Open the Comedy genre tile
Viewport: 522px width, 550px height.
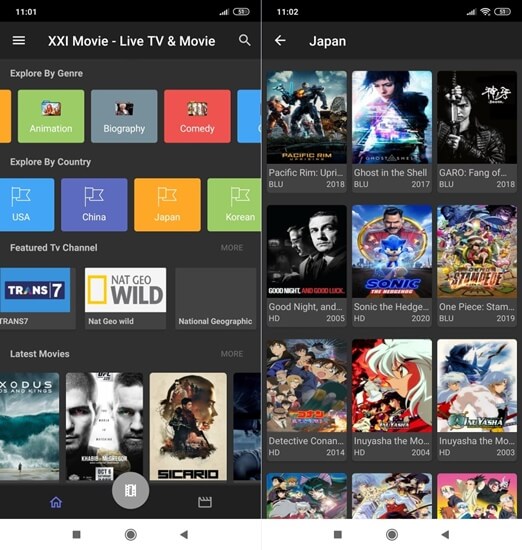point(197,116)
